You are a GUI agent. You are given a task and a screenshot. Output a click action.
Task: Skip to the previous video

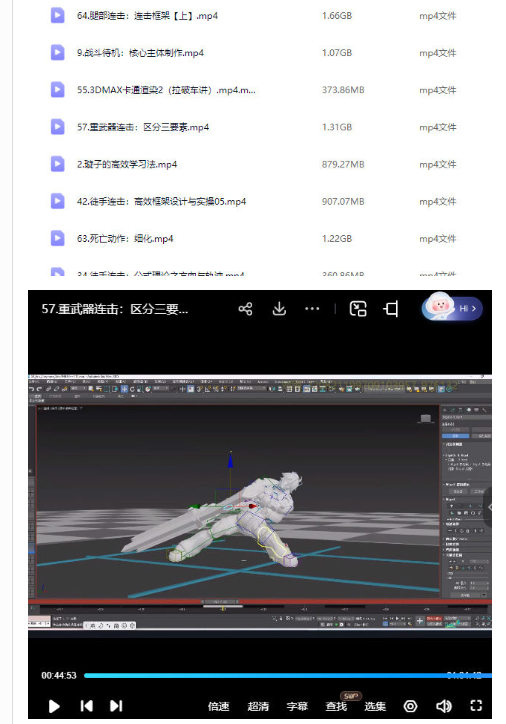coord(86,706)
